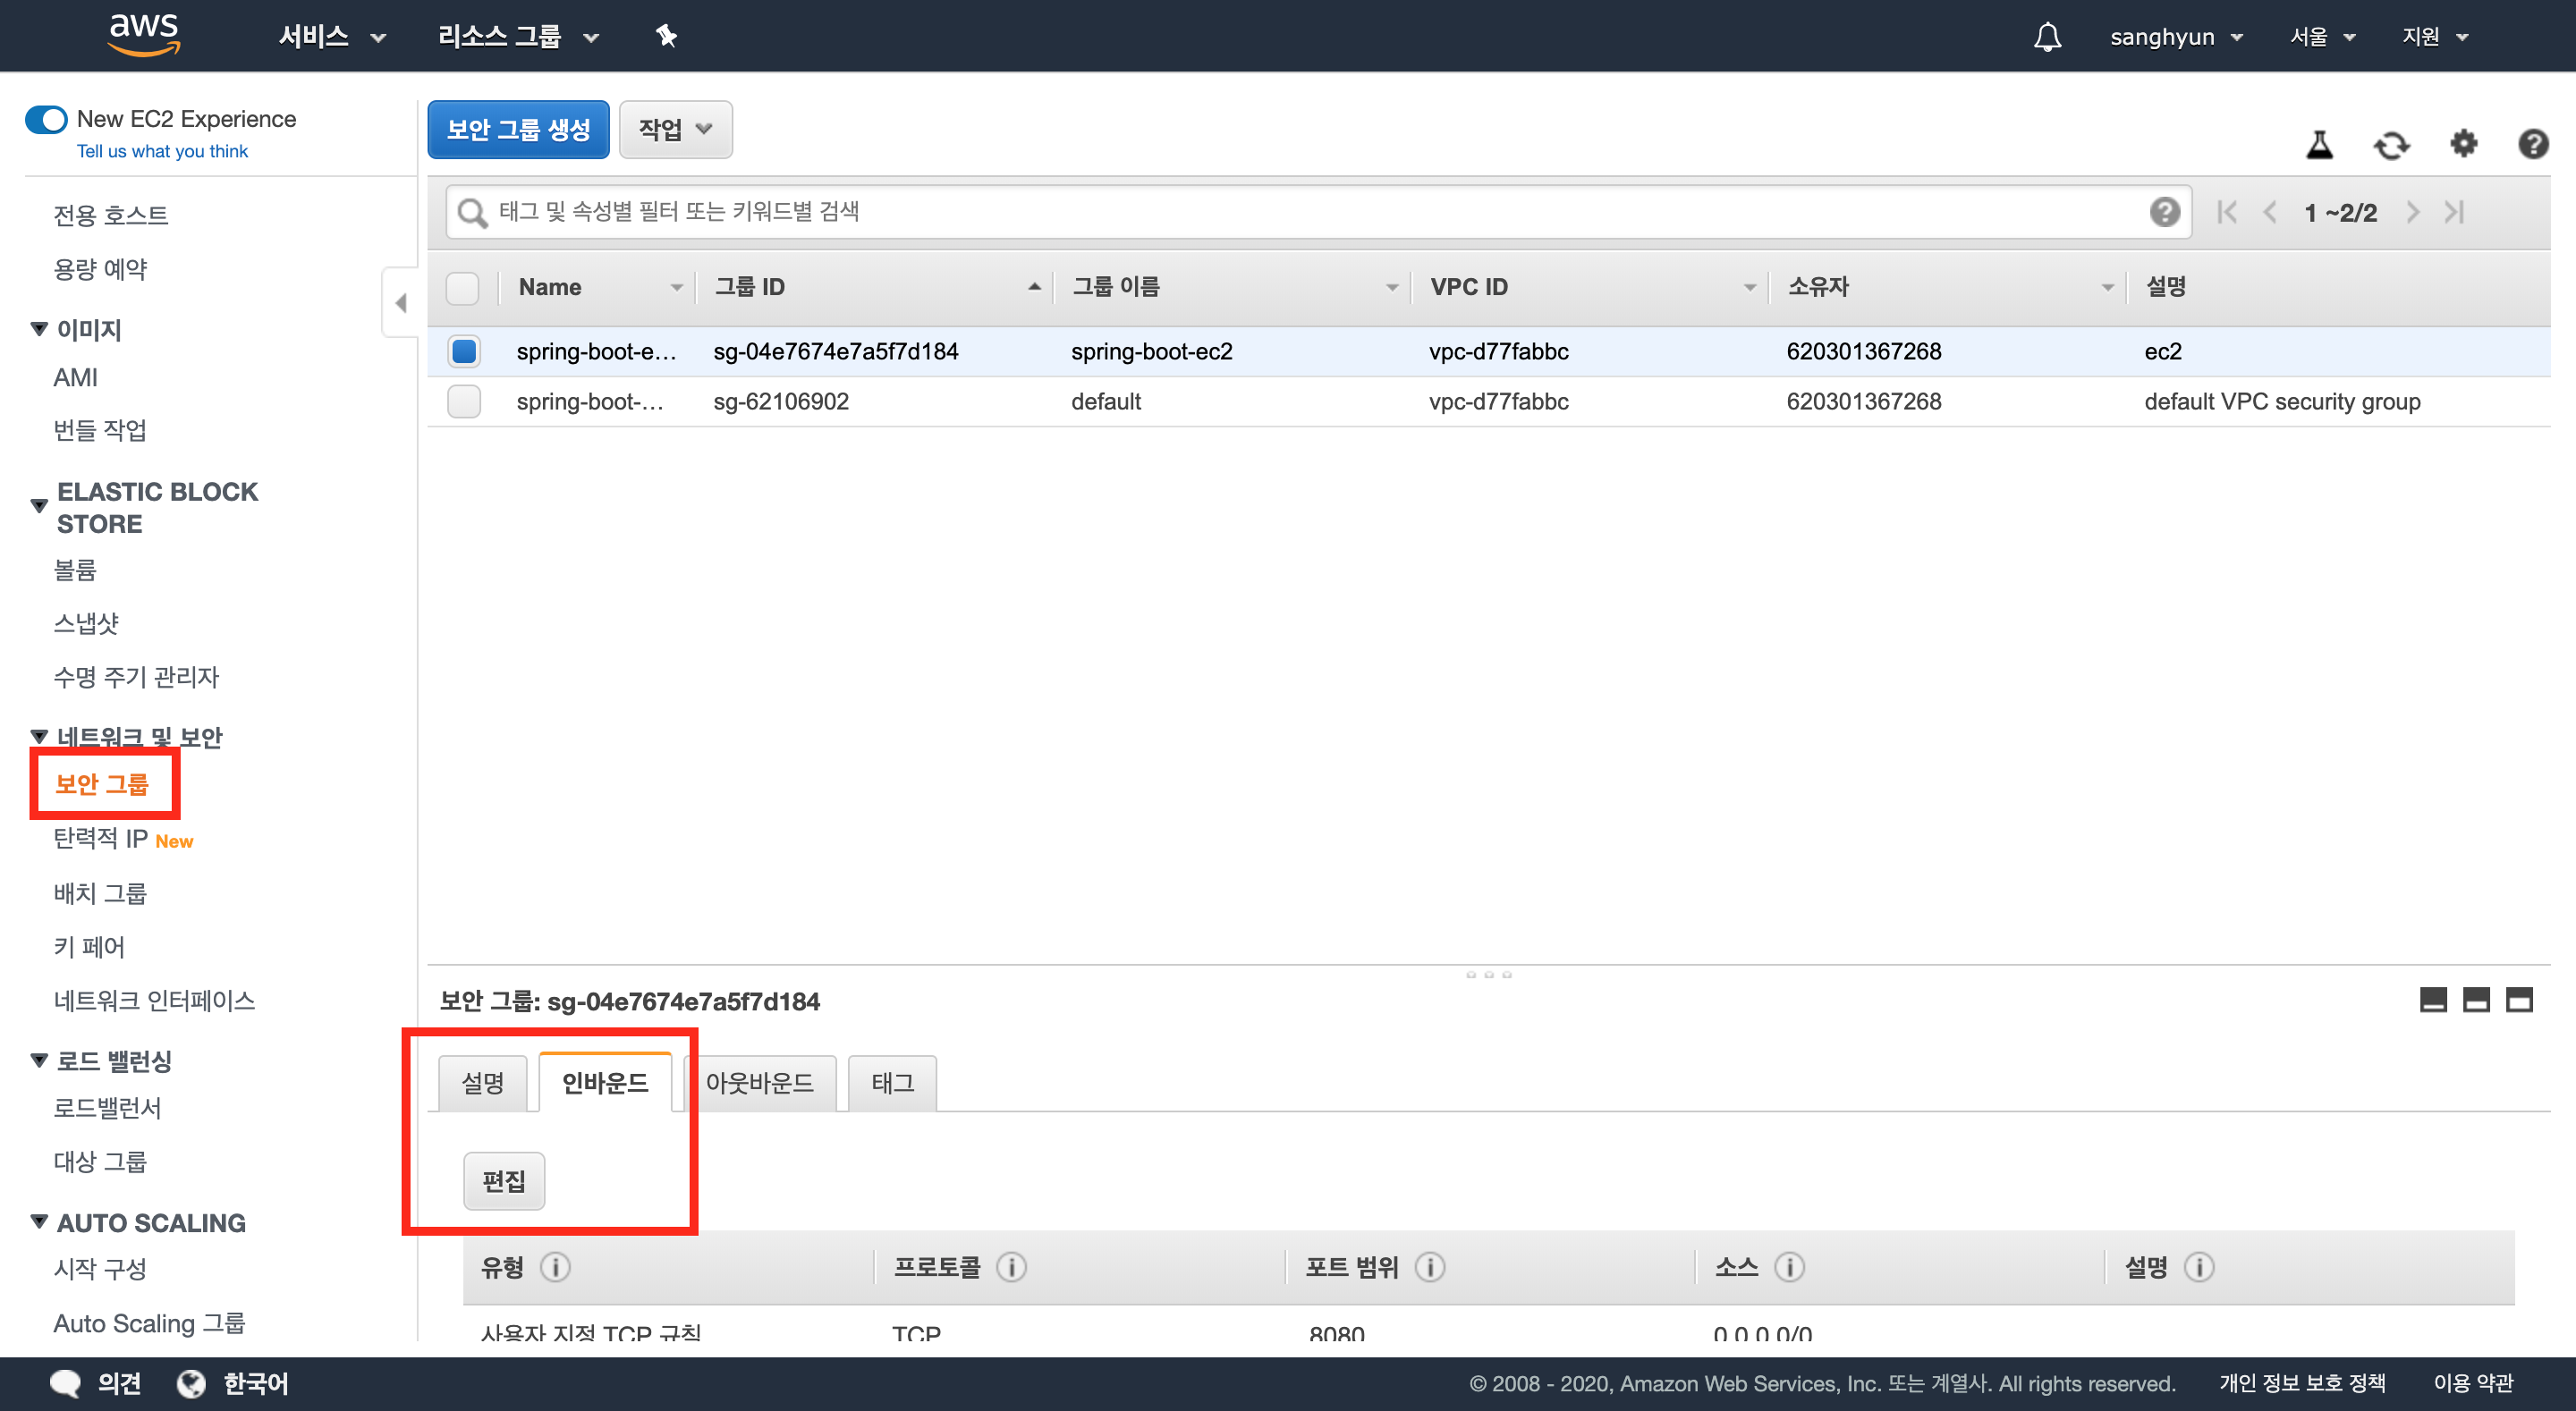The width and height of the screenshot is (2576, 1411).
Task: Click the info icon next to 포트 범위
Action: coord(1430,1267)
